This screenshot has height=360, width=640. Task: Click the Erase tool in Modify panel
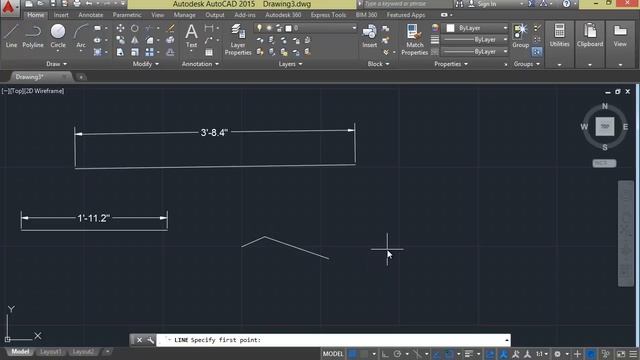click(x=171, y=28)
